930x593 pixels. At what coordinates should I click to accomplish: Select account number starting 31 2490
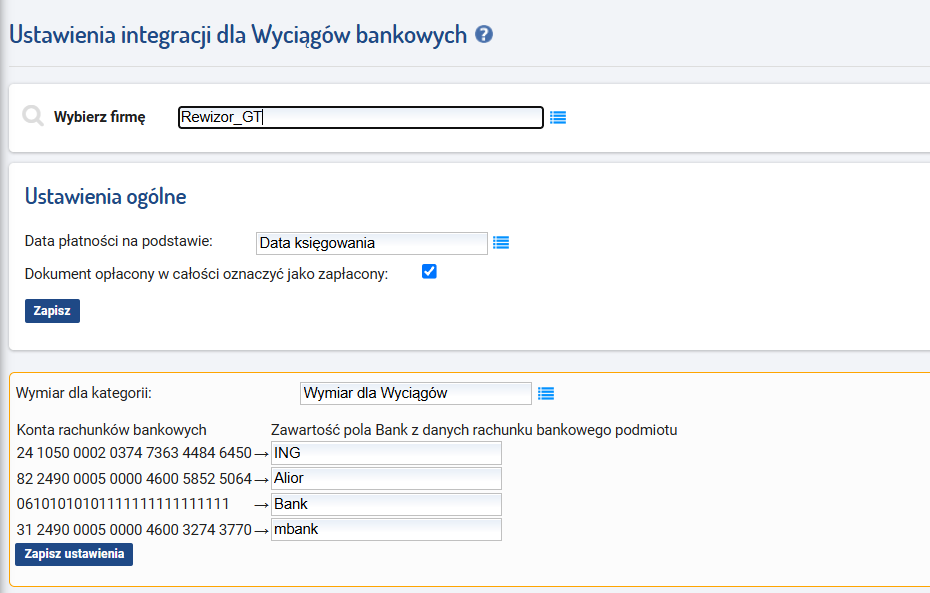134,530
